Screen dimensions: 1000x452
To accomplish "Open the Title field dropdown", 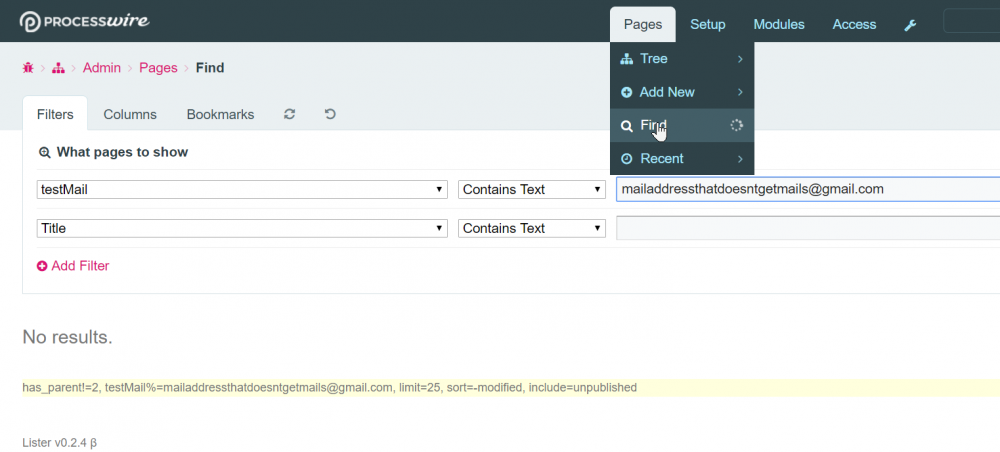I will point(241,228).
